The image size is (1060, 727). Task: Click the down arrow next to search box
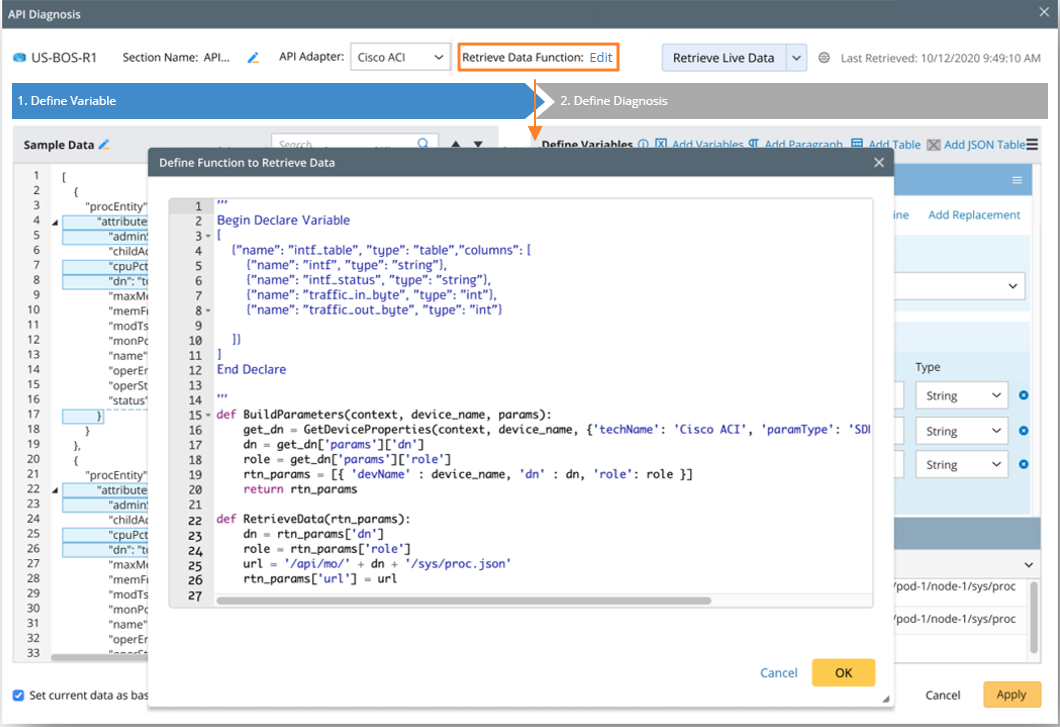(478, 145)
